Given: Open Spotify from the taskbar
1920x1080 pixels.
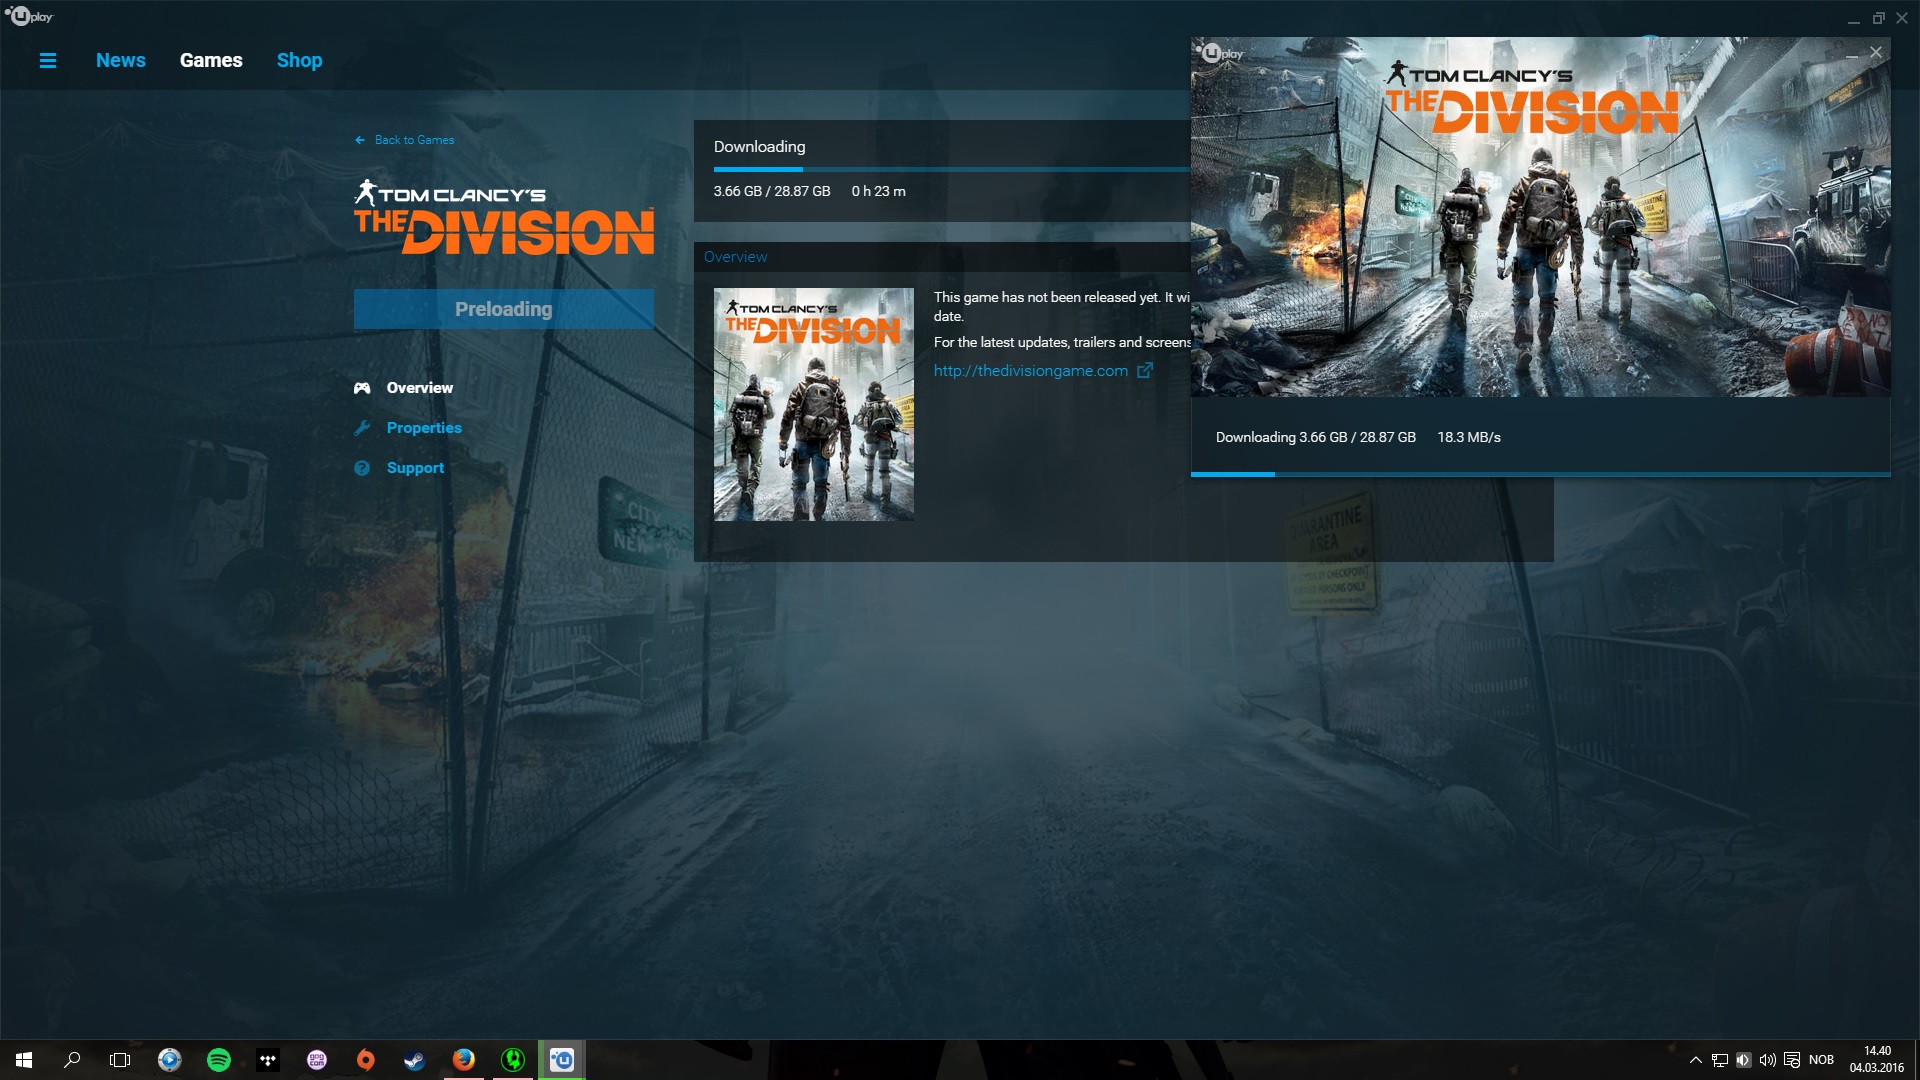Looking at the screenshot, I should [219, 1060].
